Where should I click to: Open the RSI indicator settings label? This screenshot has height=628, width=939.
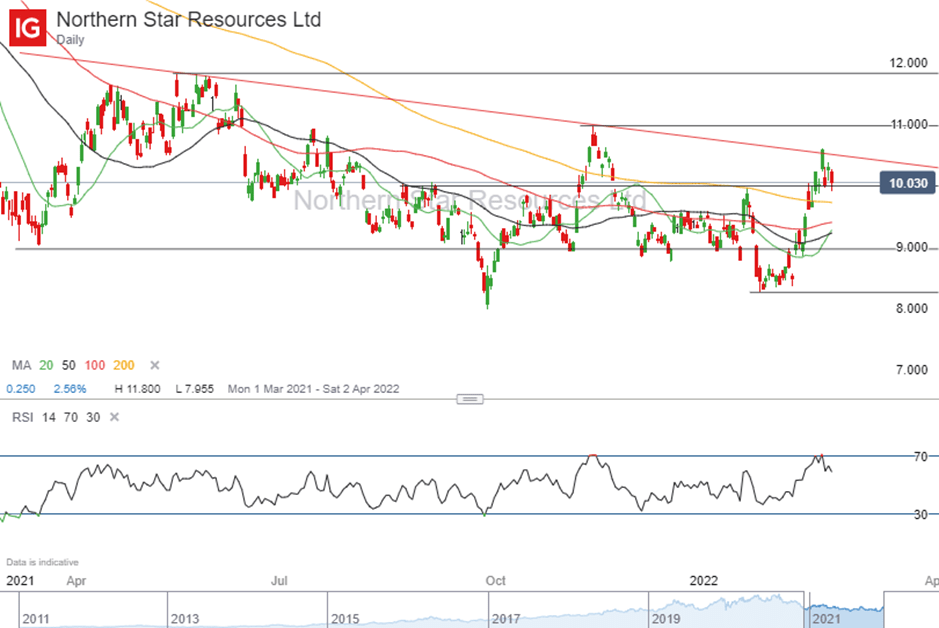click(23, 417)
